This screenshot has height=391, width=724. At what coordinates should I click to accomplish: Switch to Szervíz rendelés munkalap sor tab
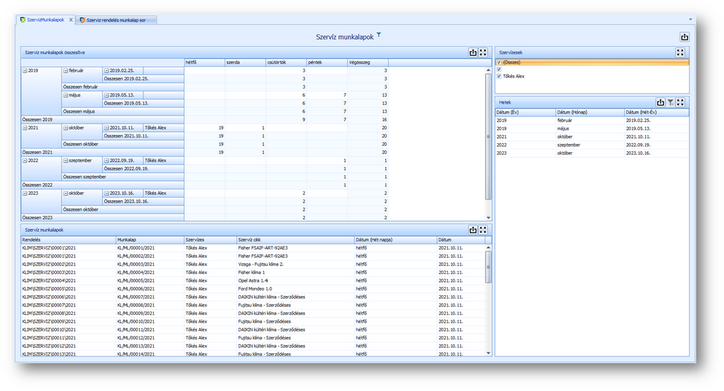[x=116, y=20]
